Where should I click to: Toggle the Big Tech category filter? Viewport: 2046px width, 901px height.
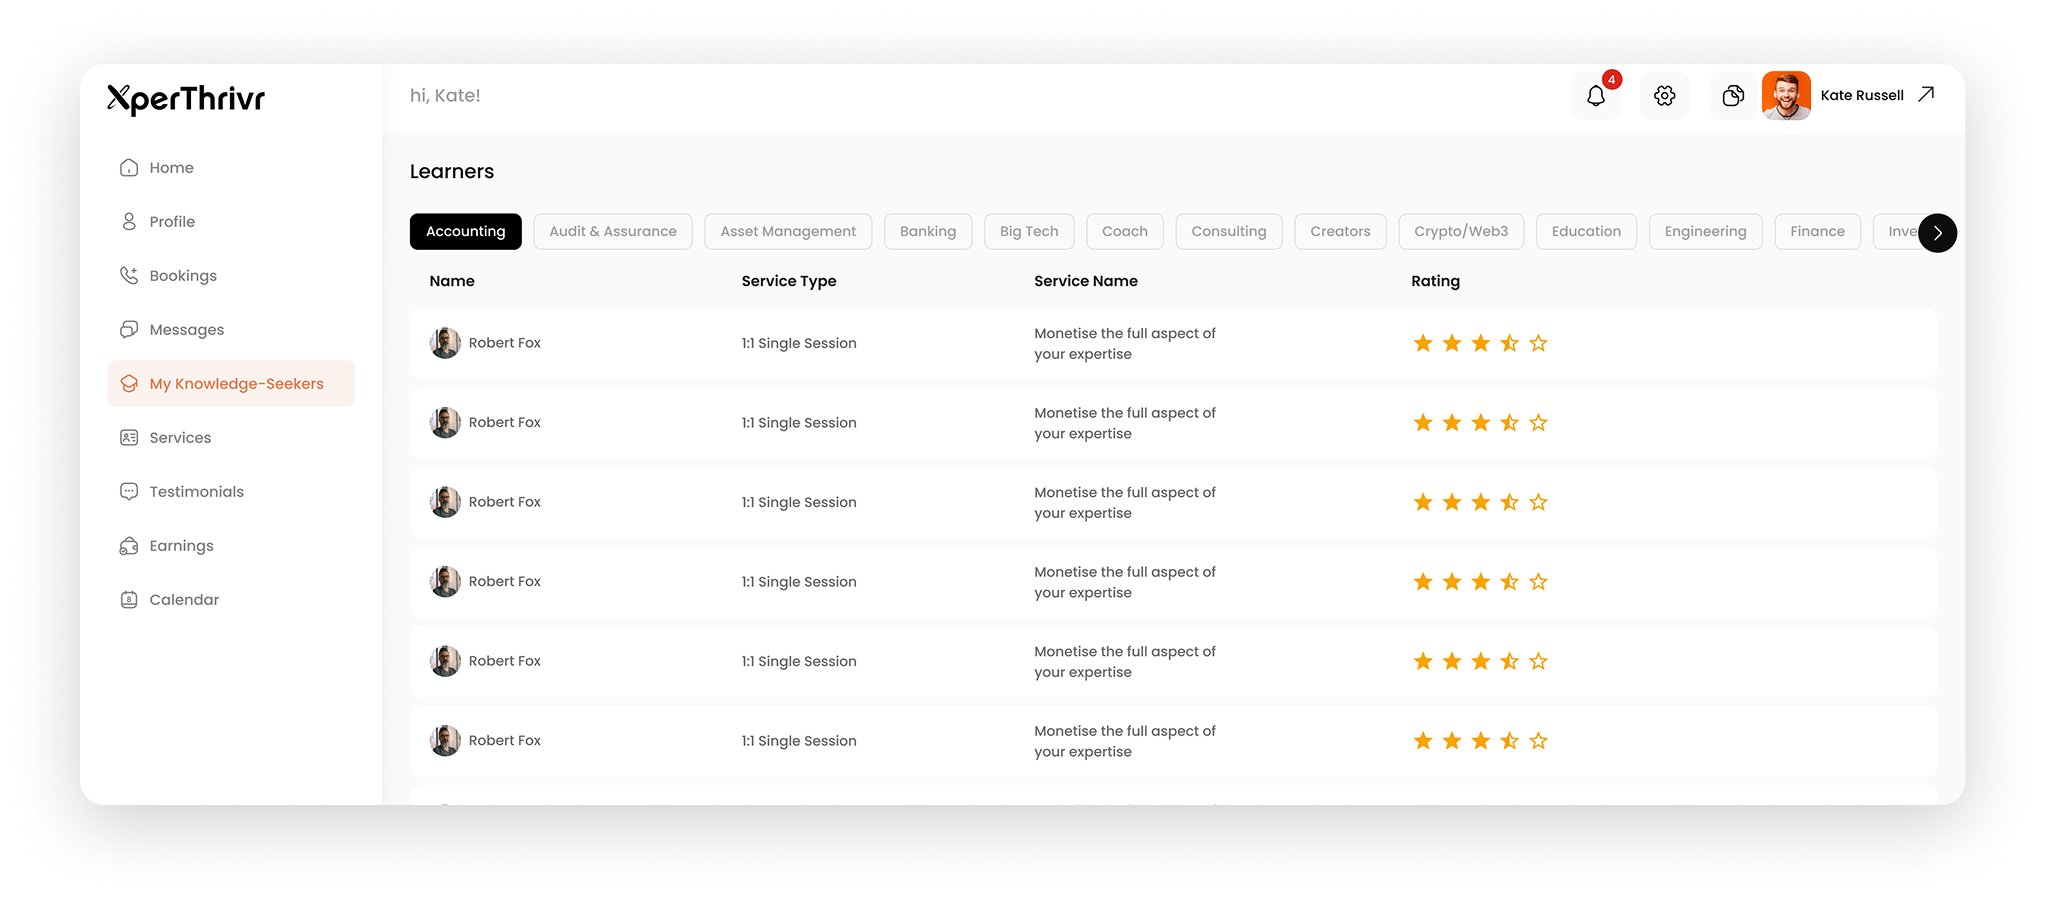coord(1028,231)
